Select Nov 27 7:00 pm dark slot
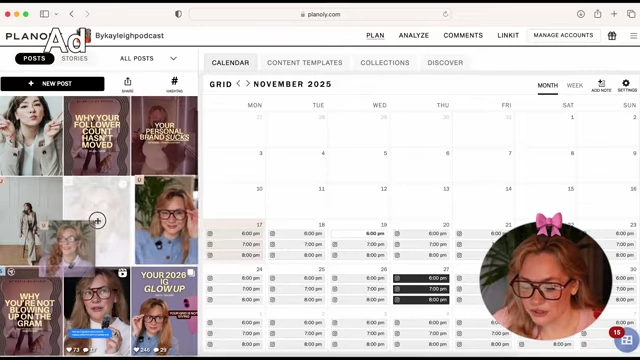The width and height of the screenshot is (640, 360). pyautogui.click(x=421, y=289)
